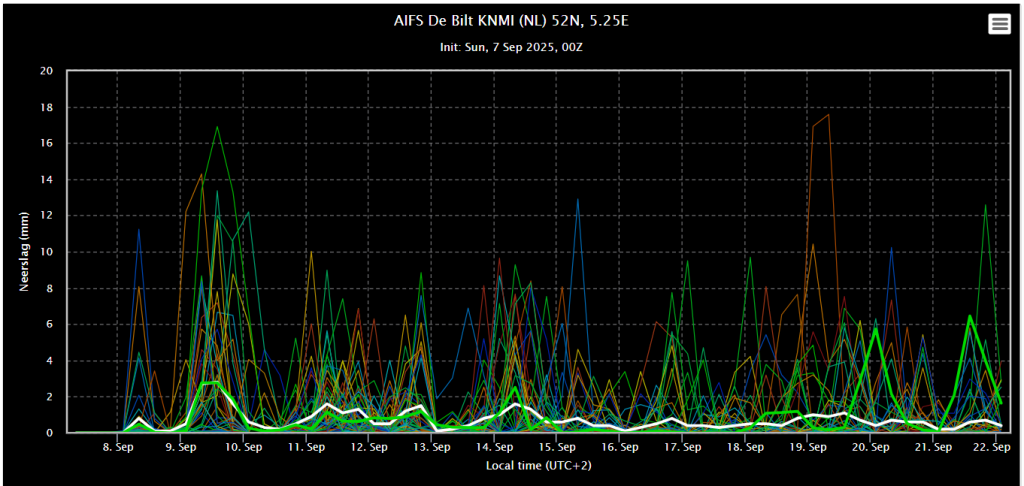The width and height of the screenshot is (1024, 486).
Task: Click the bright green line peak on 20 Sep
Action: coord(876,329)
